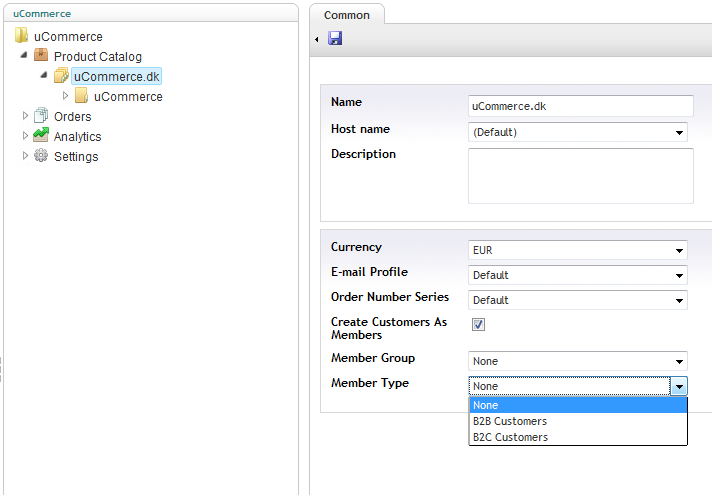Click the uCommerce subfolder icon
Screen dimensions: 712x495
pyautogui.click(x=81, y=95)
